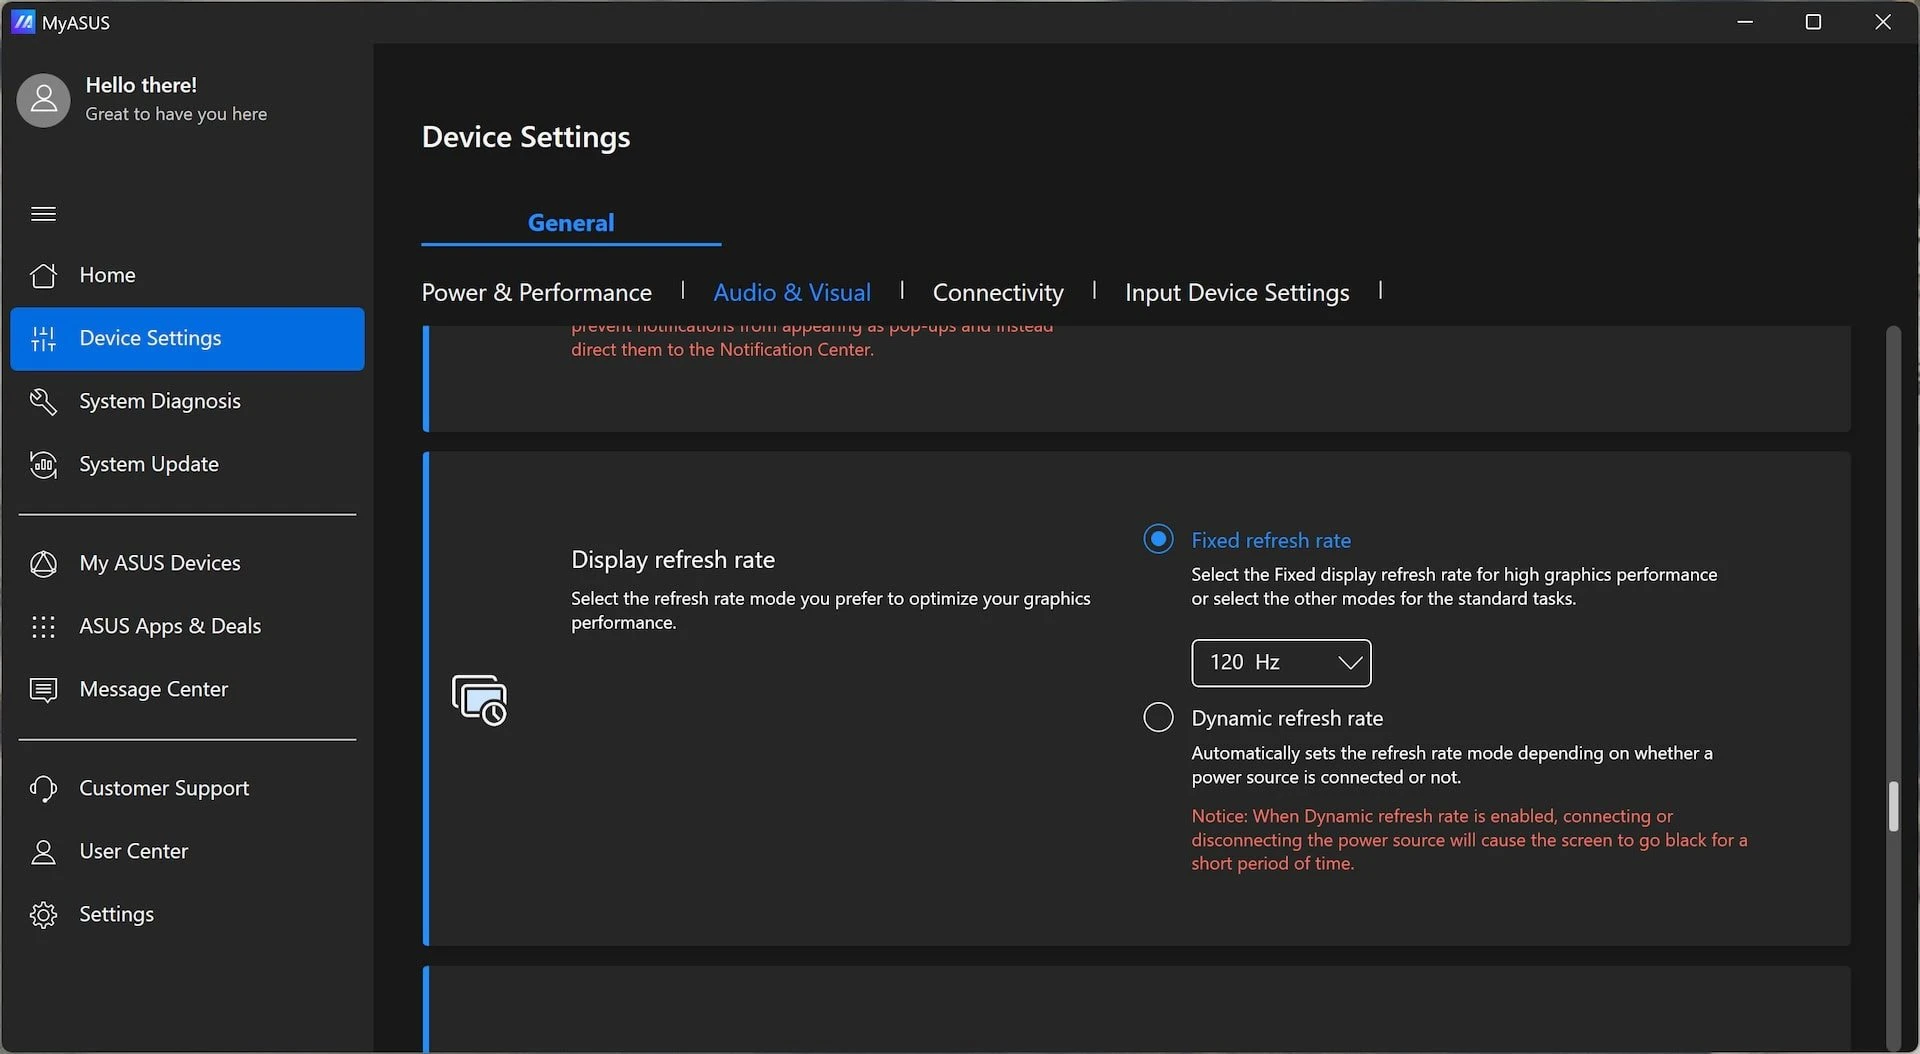Screen dimensions: 1920x1054
Task: Open the Power & Performance section
Action: [536, 292]
